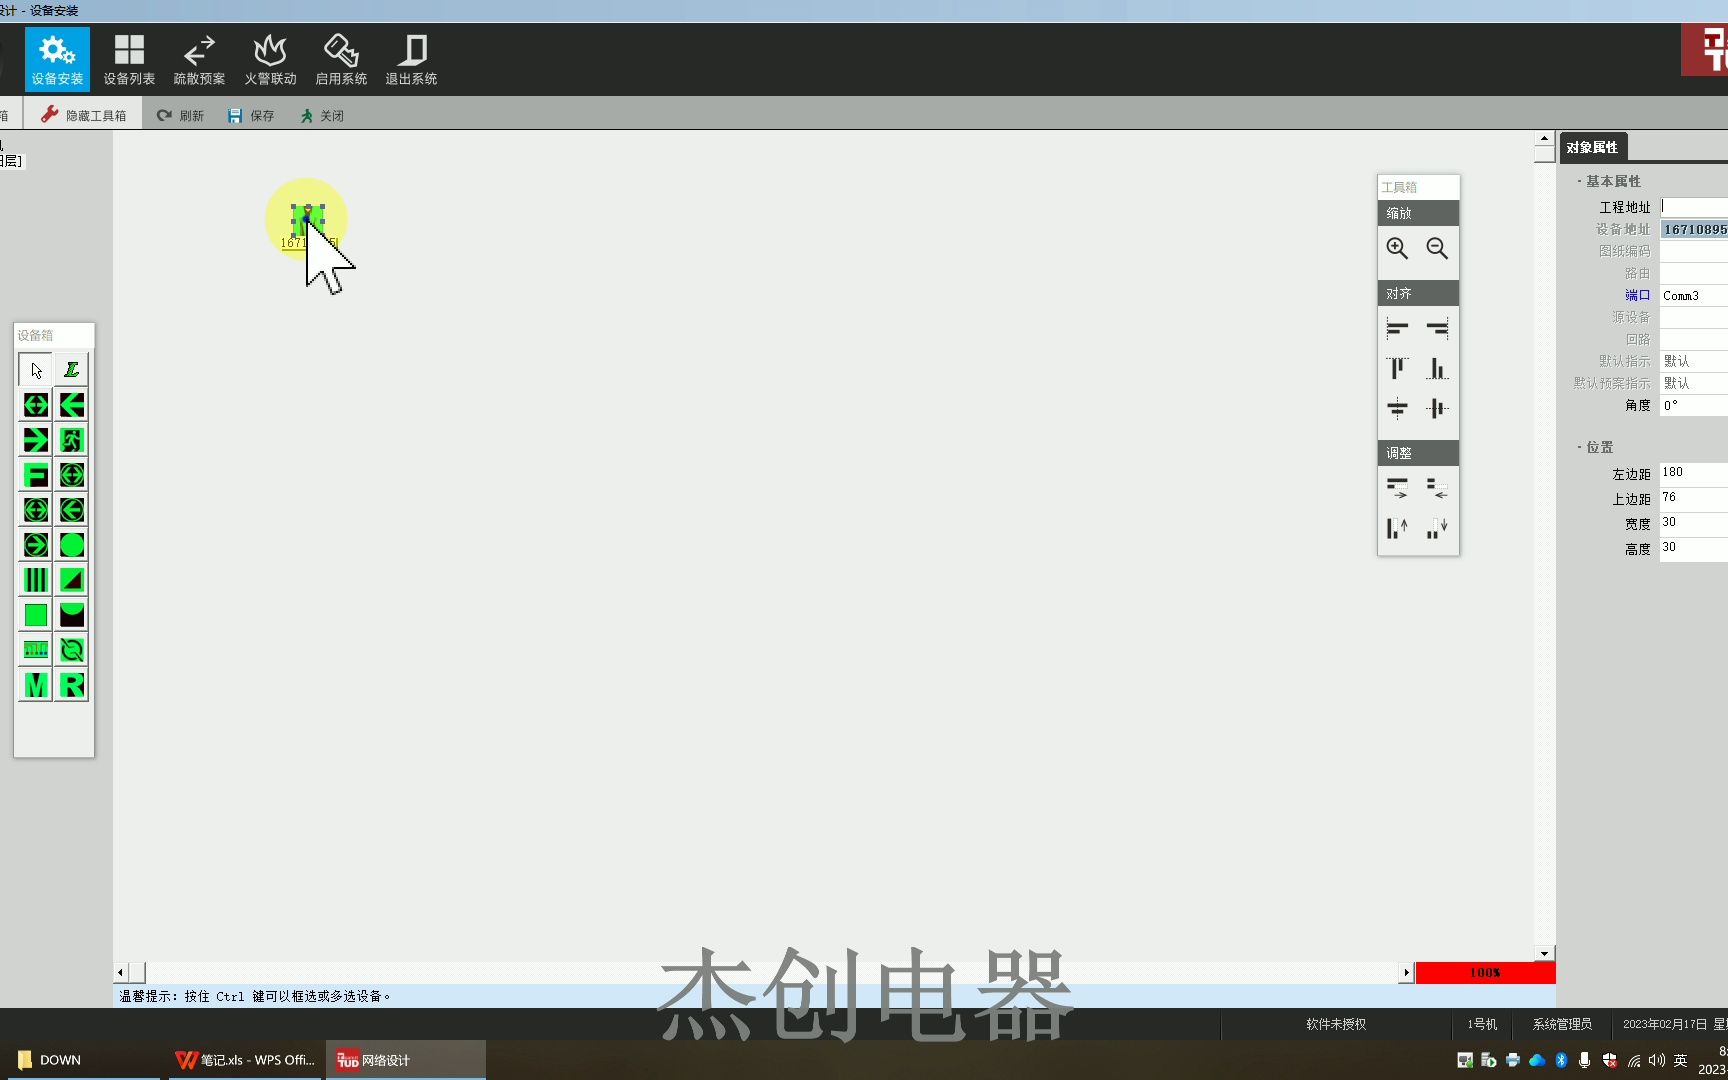Click the zoom out magnifier
1728x1080 pixels.
[x=1437, y=248]
